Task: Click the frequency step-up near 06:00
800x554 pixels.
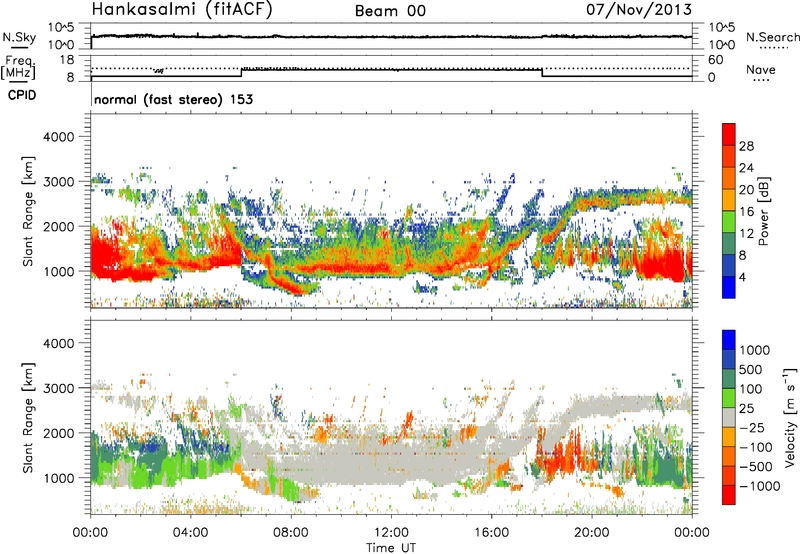Action: click(242, 72)
